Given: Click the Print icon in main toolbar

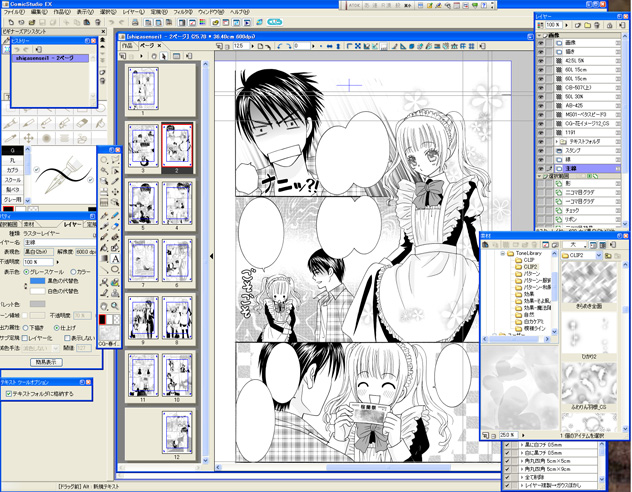Looking at the screenshot, I should coord(135,22).
